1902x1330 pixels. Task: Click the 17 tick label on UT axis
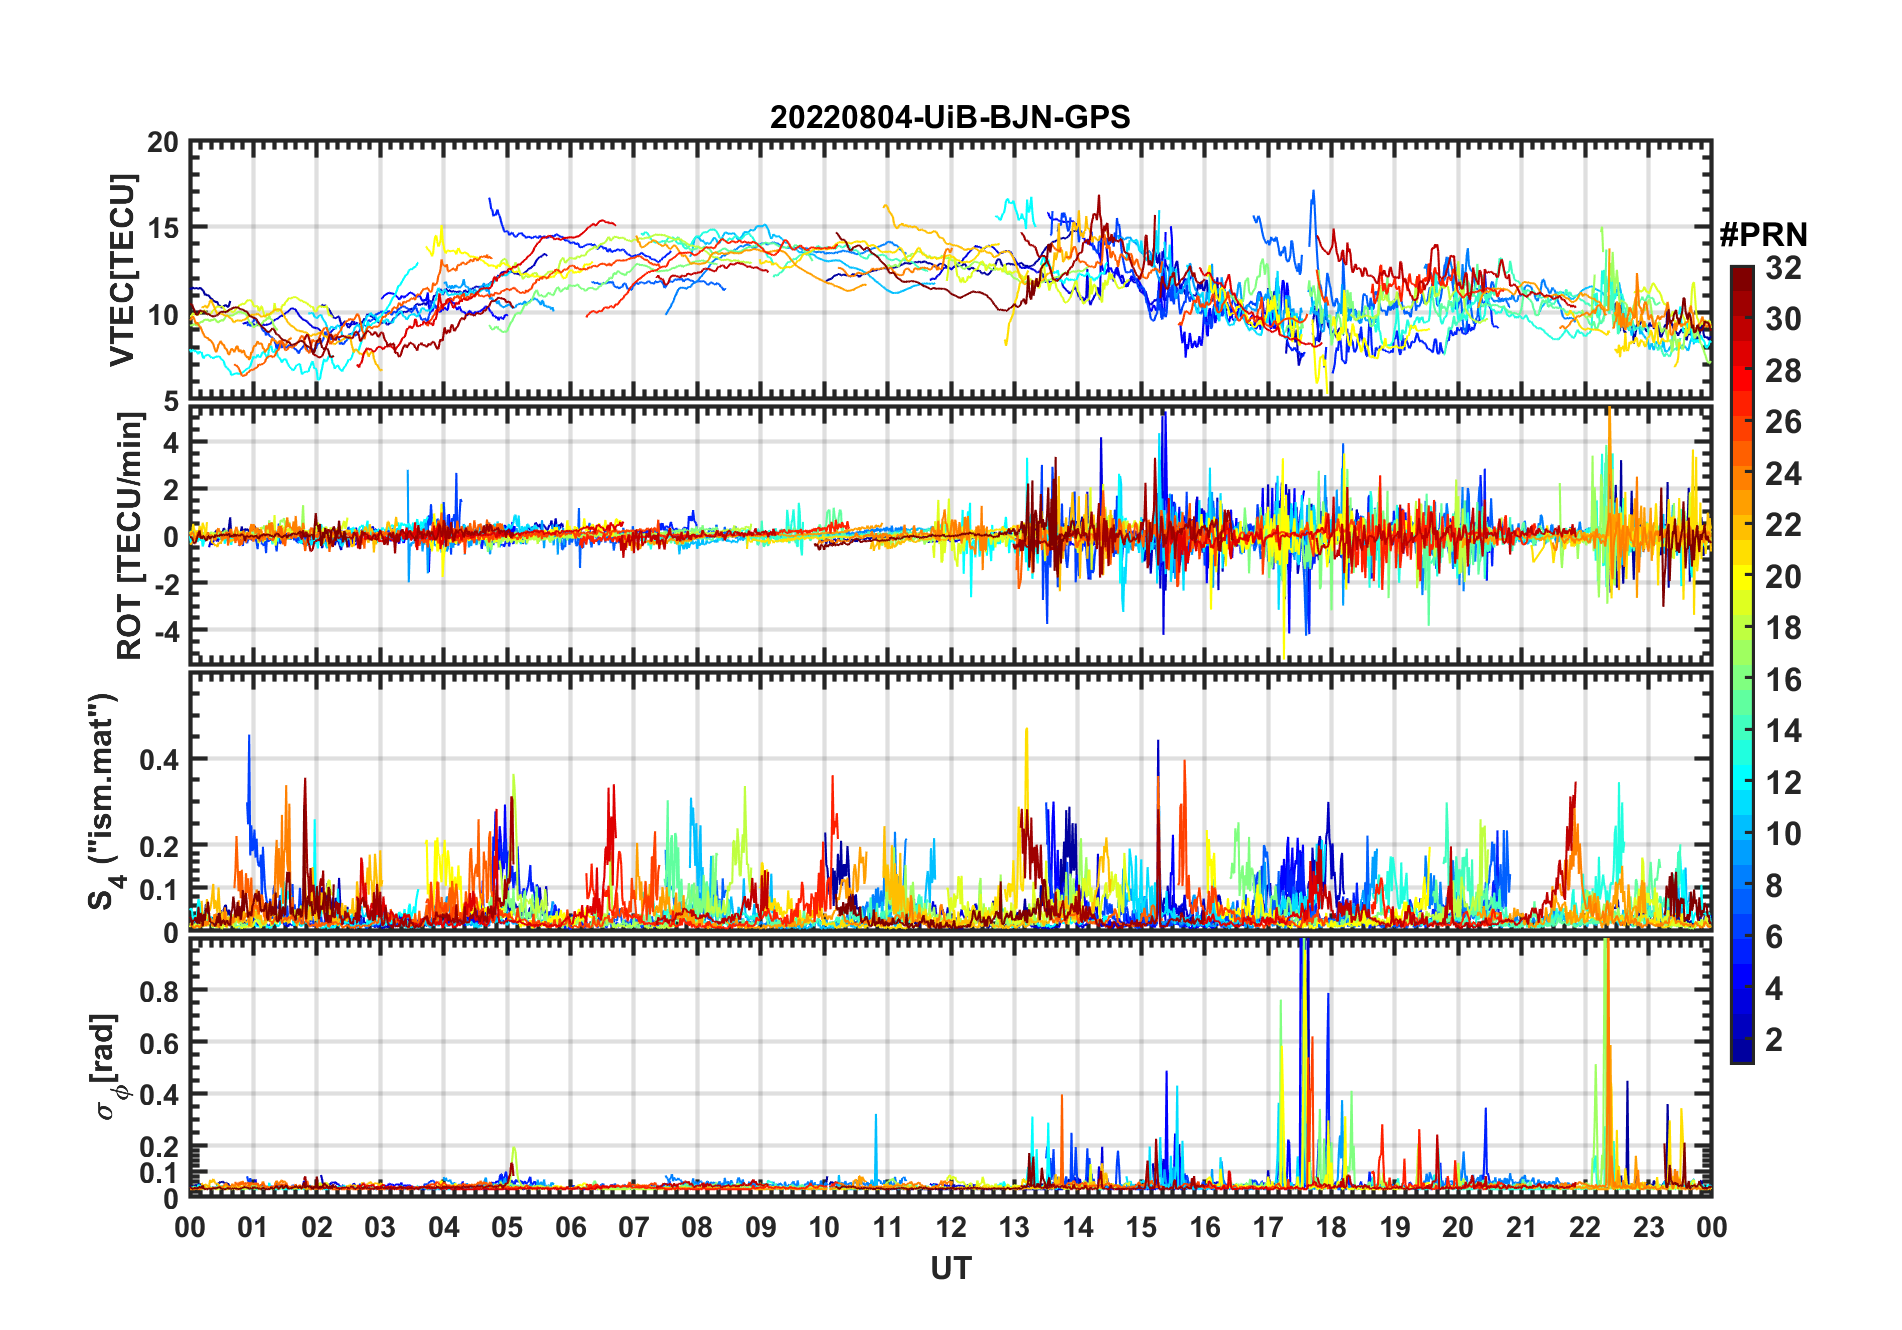click(1268, 1227)
